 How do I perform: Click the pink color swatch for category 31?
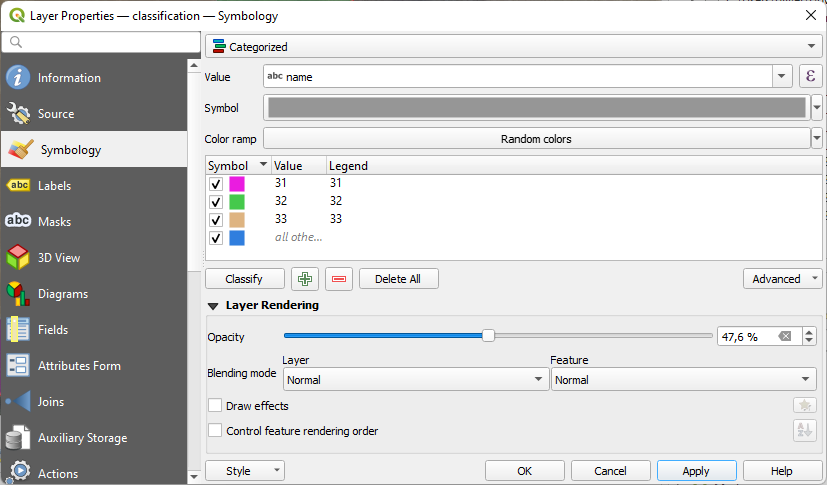(237, 184)
